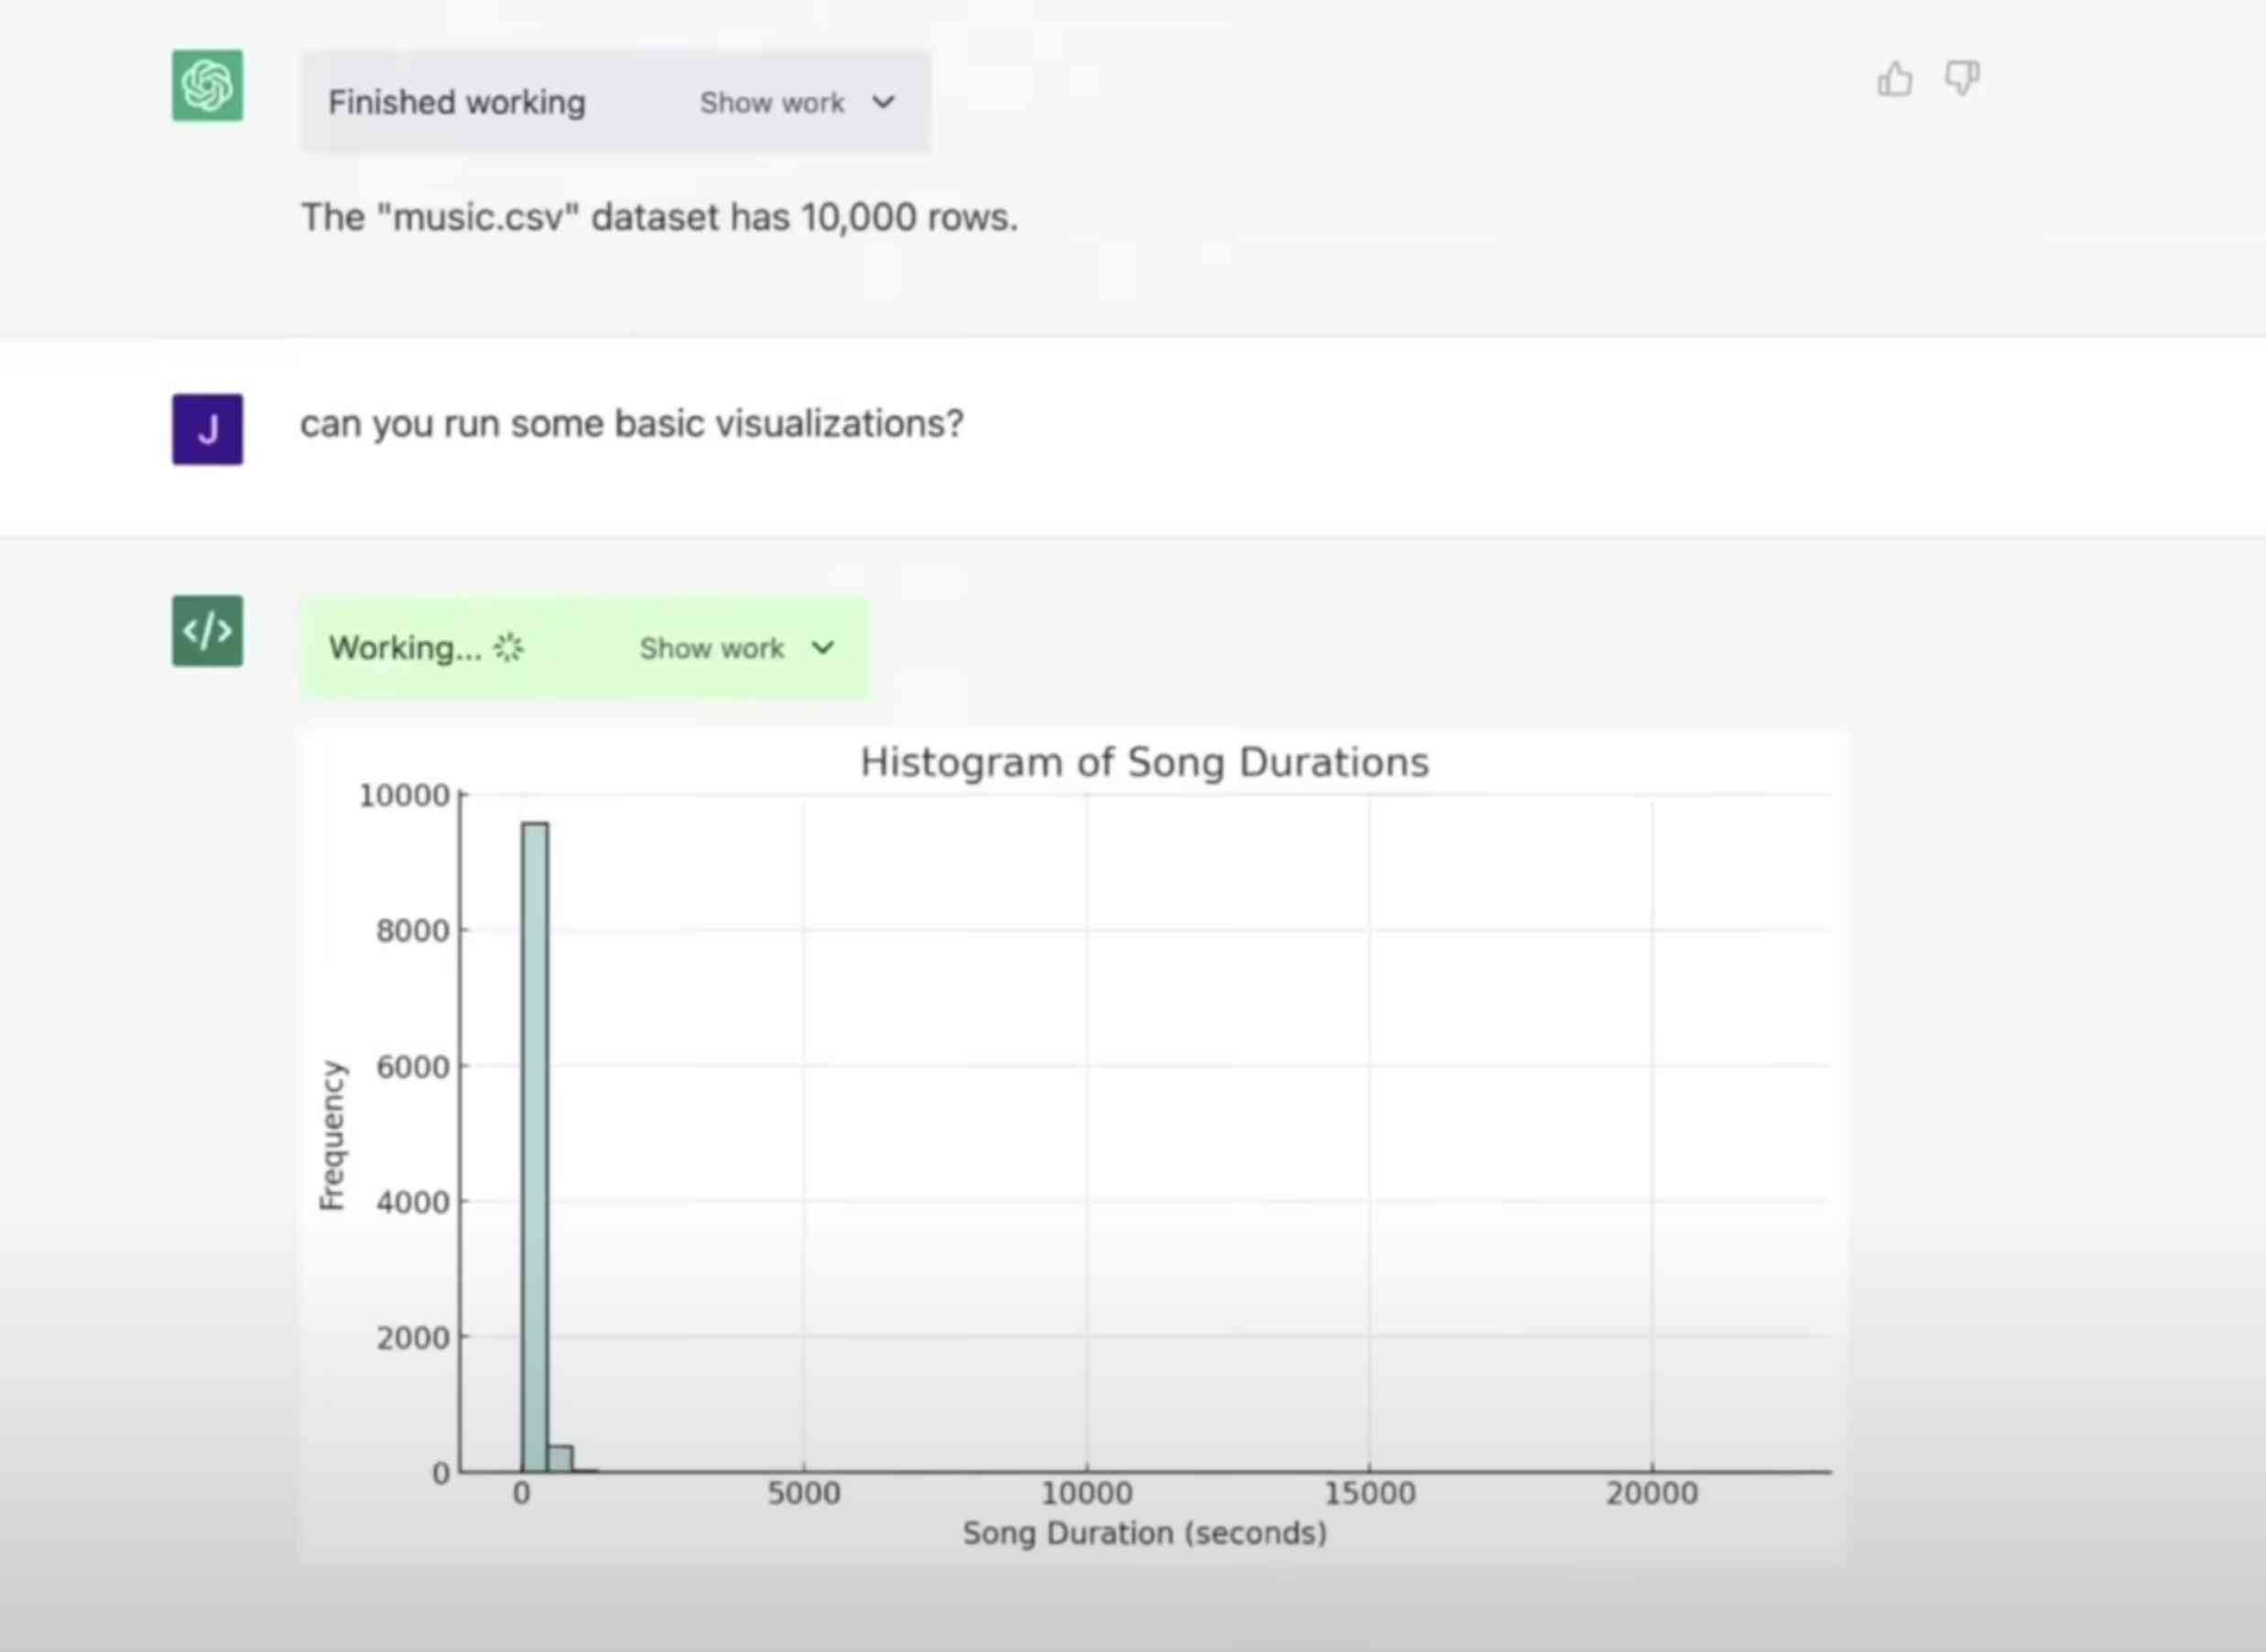The image size is (2266, 1652).
Task: Click the Working... status label
Action: tap(405, 648)
